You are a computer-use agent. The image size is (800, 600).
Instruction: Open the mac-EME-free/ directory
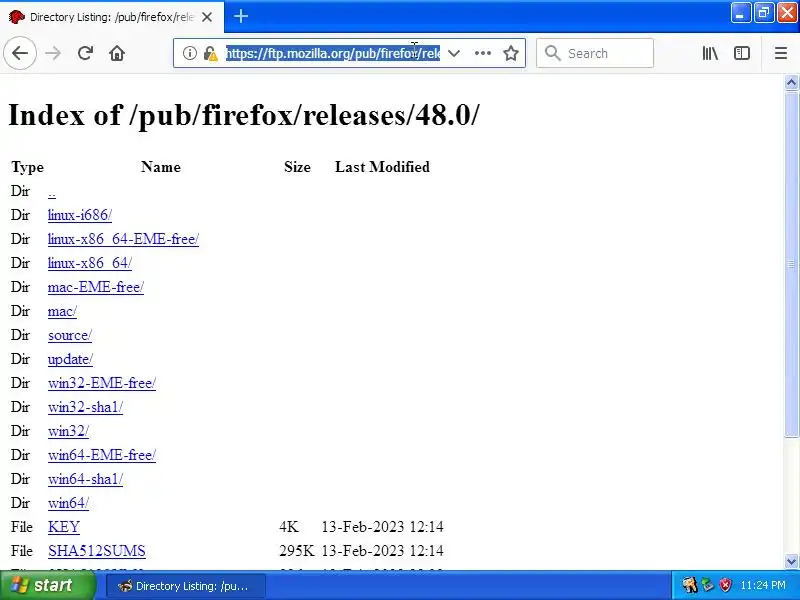click(x=95, y=287)
